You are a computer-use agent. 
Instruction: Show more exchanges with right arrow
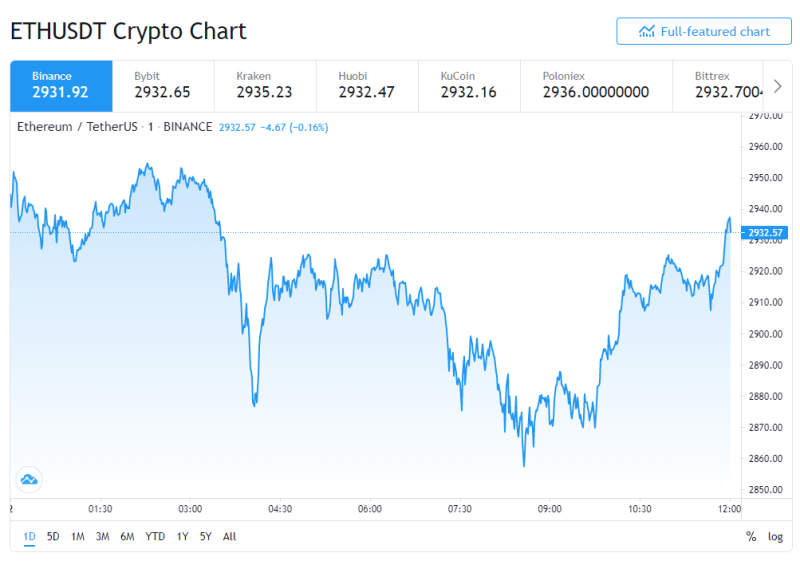[778, 86]
